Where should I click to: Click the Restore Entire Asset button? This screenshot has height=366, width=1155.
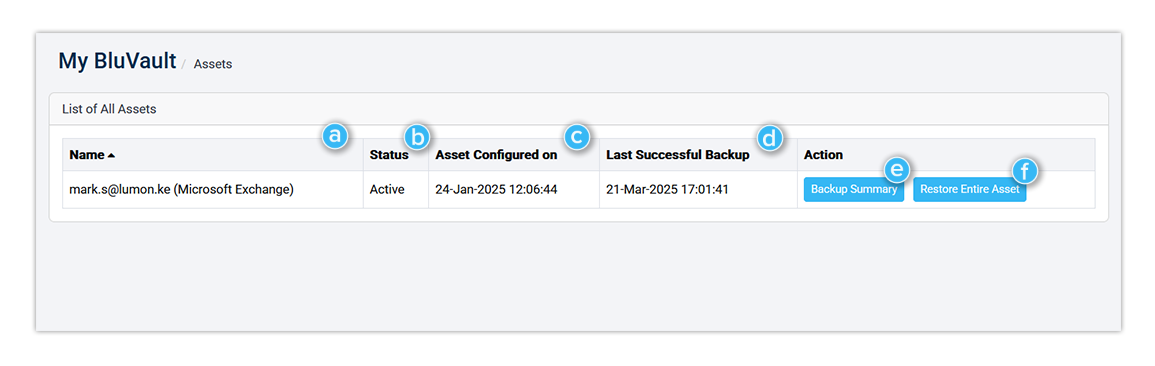coord(969,189)
